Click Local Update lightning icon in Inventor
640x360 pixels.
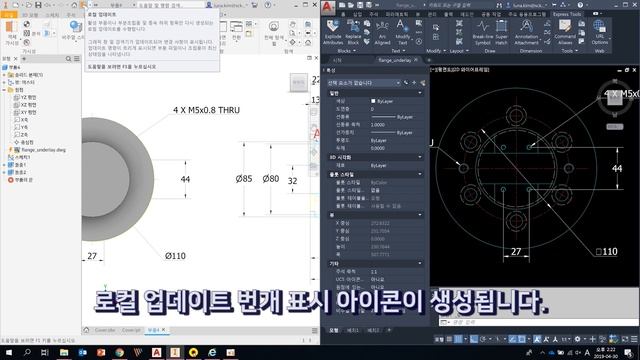(x=83, y=5)
